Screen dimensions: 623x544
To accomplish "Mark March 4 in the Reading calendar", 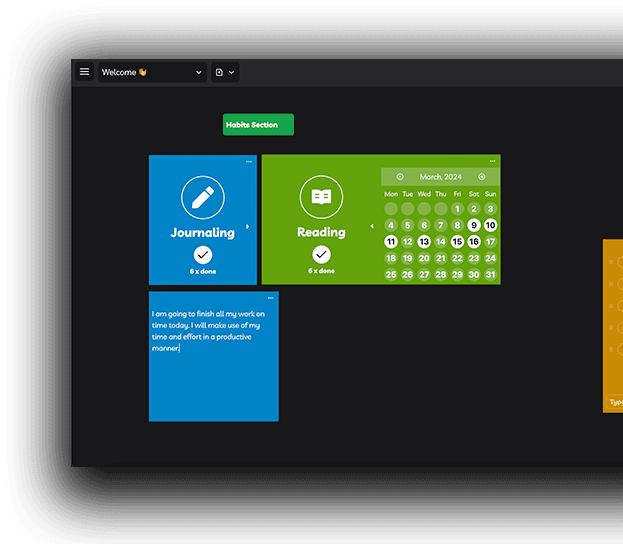I will click(x=391, y=225).
